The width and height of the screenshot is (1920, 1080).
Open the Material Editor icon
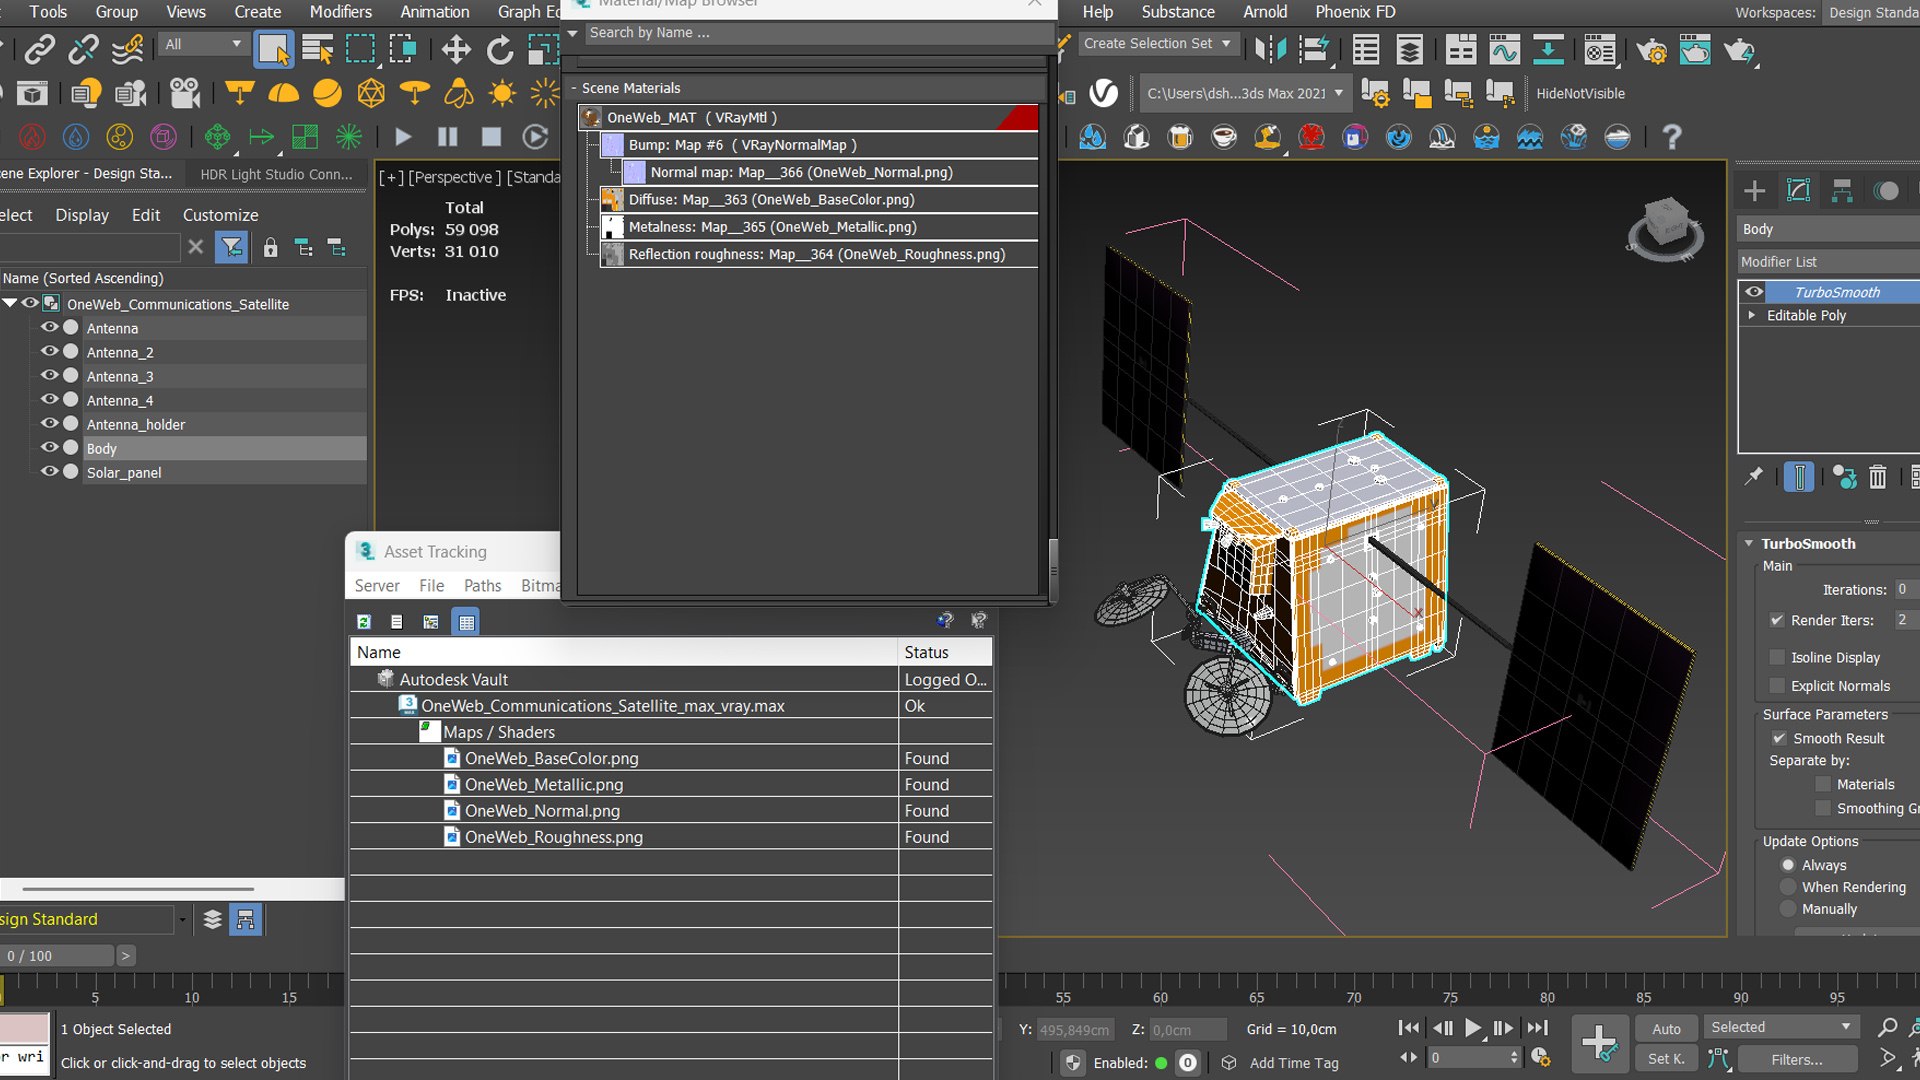1600,49
